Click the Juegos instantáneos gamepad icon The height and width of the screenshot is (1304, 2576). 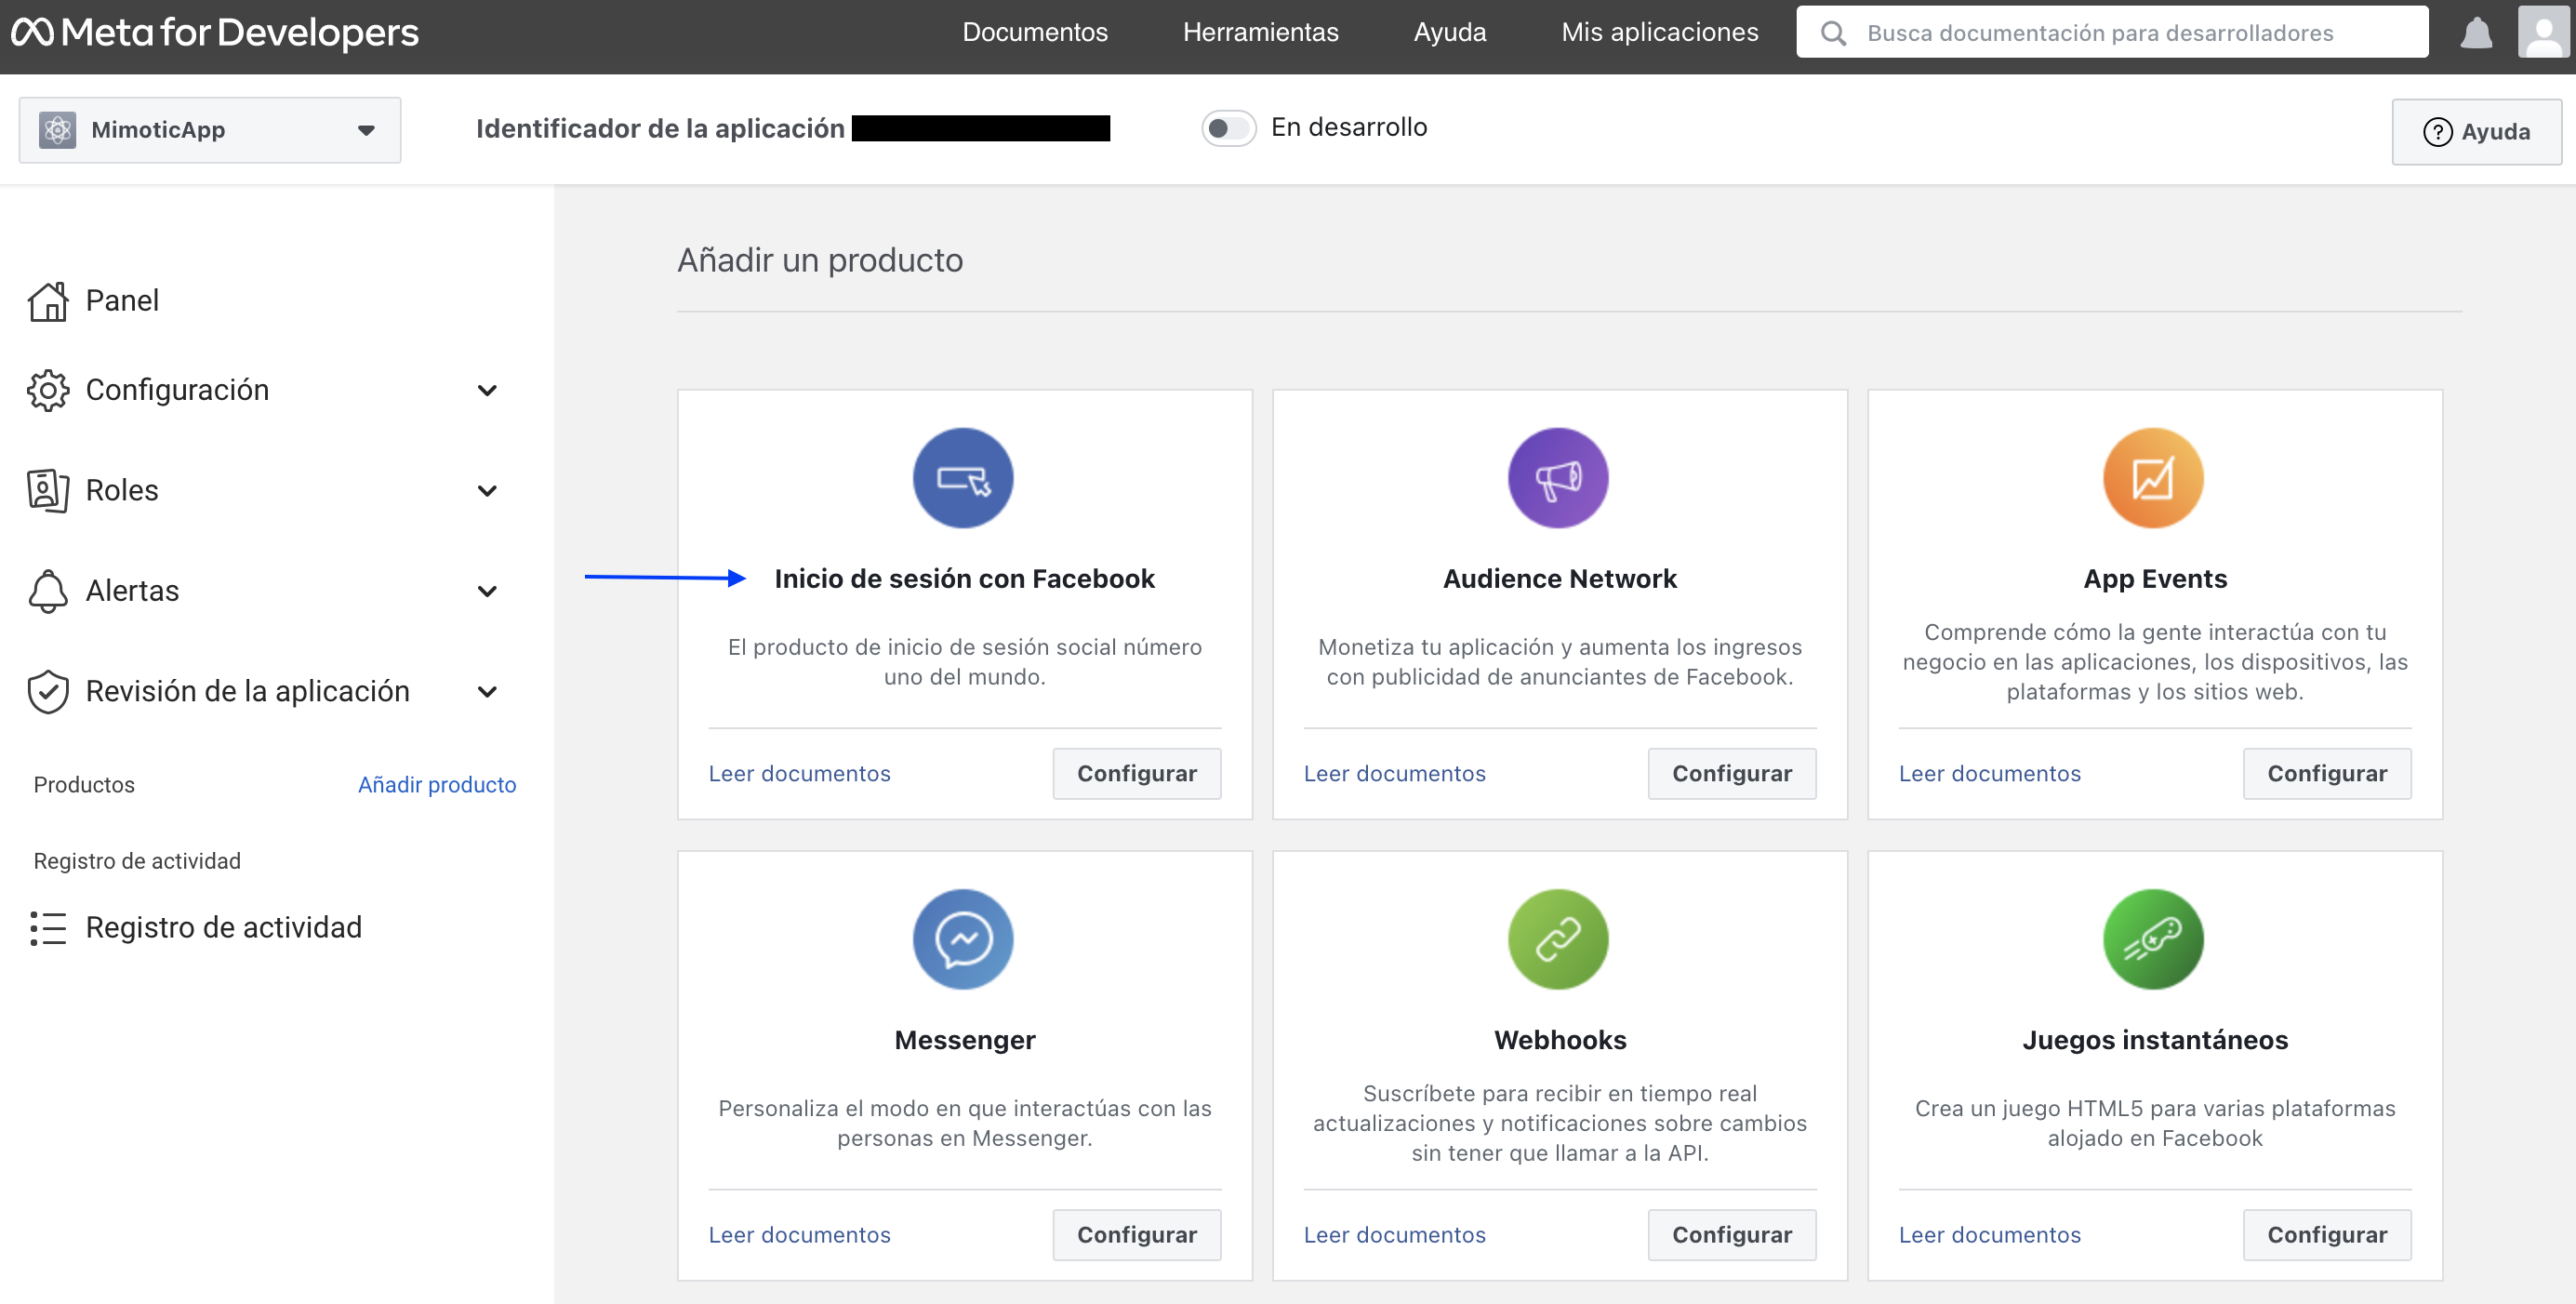pyautogui.click(x=2153, y=939)
